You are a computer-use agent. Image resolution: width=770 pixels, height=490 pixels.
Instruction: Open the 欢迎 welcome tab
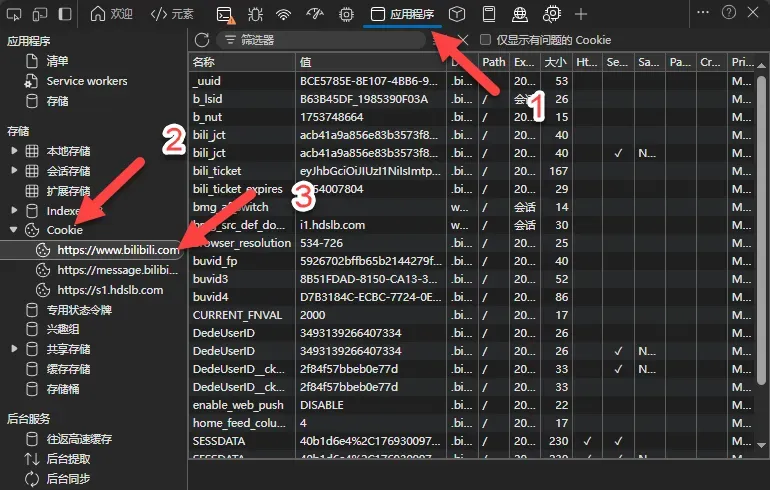coord(111,14)
